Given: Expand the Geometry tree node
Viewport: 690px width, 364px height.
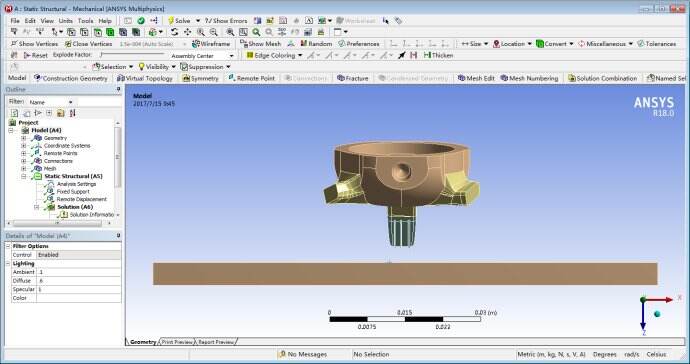Looking at the screenshot, I should point(23,138).
